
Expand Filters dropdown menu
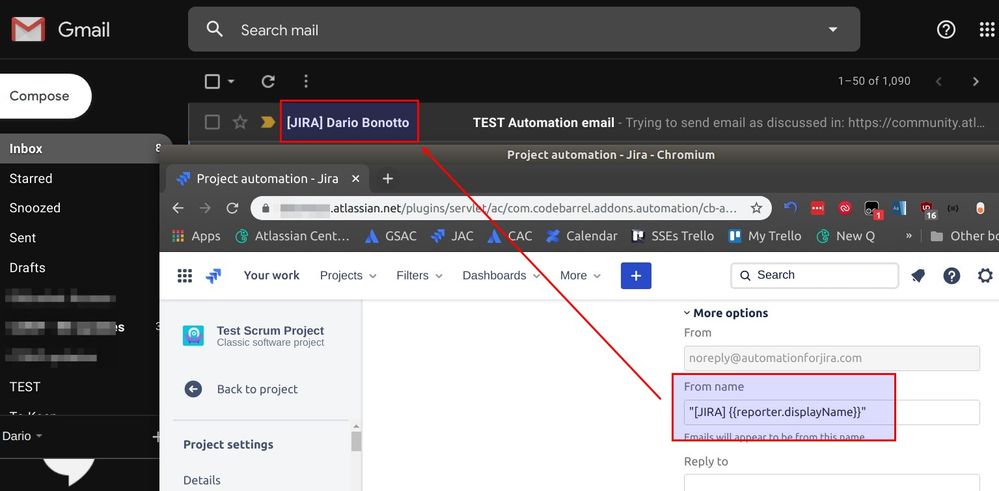tap(419, 276)
